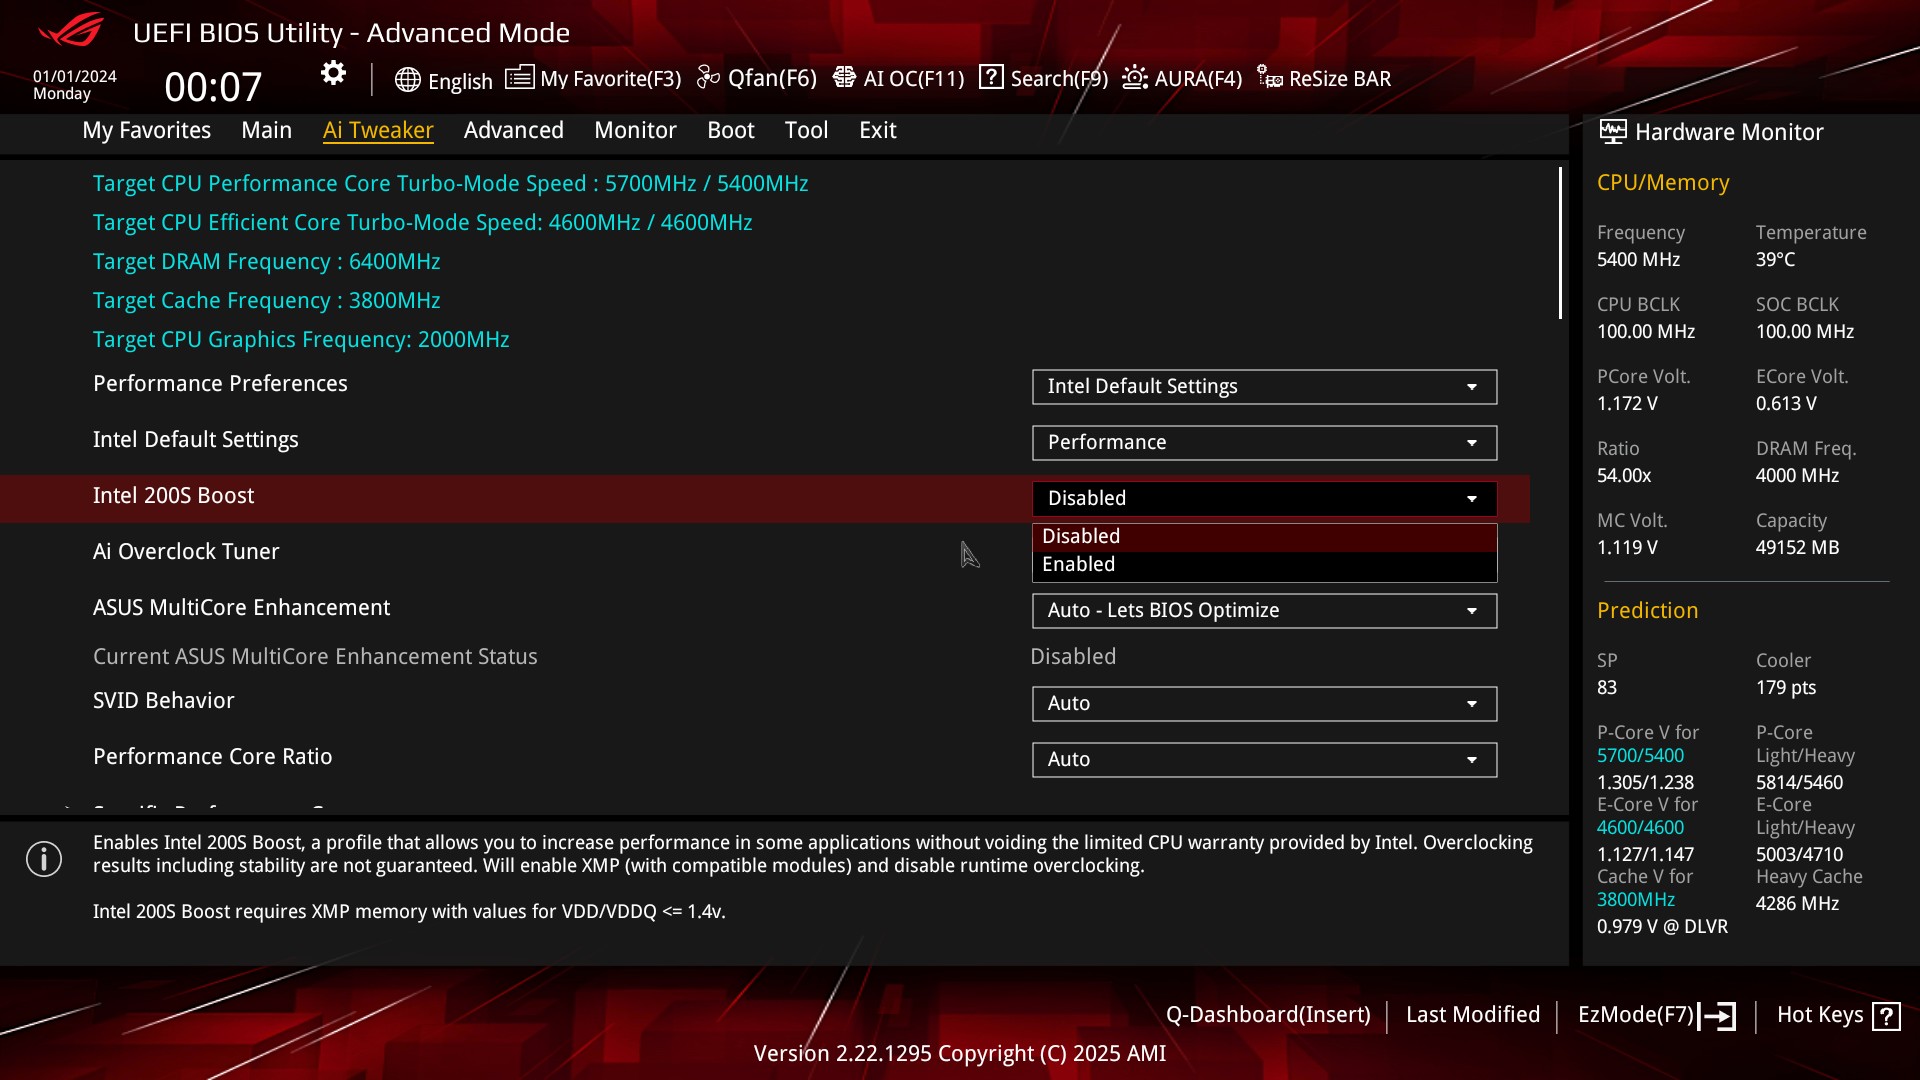Click the settings gear icon
Image resolution: width=1920 pixels, height=1080 pixels.
[x=333, y=73]
